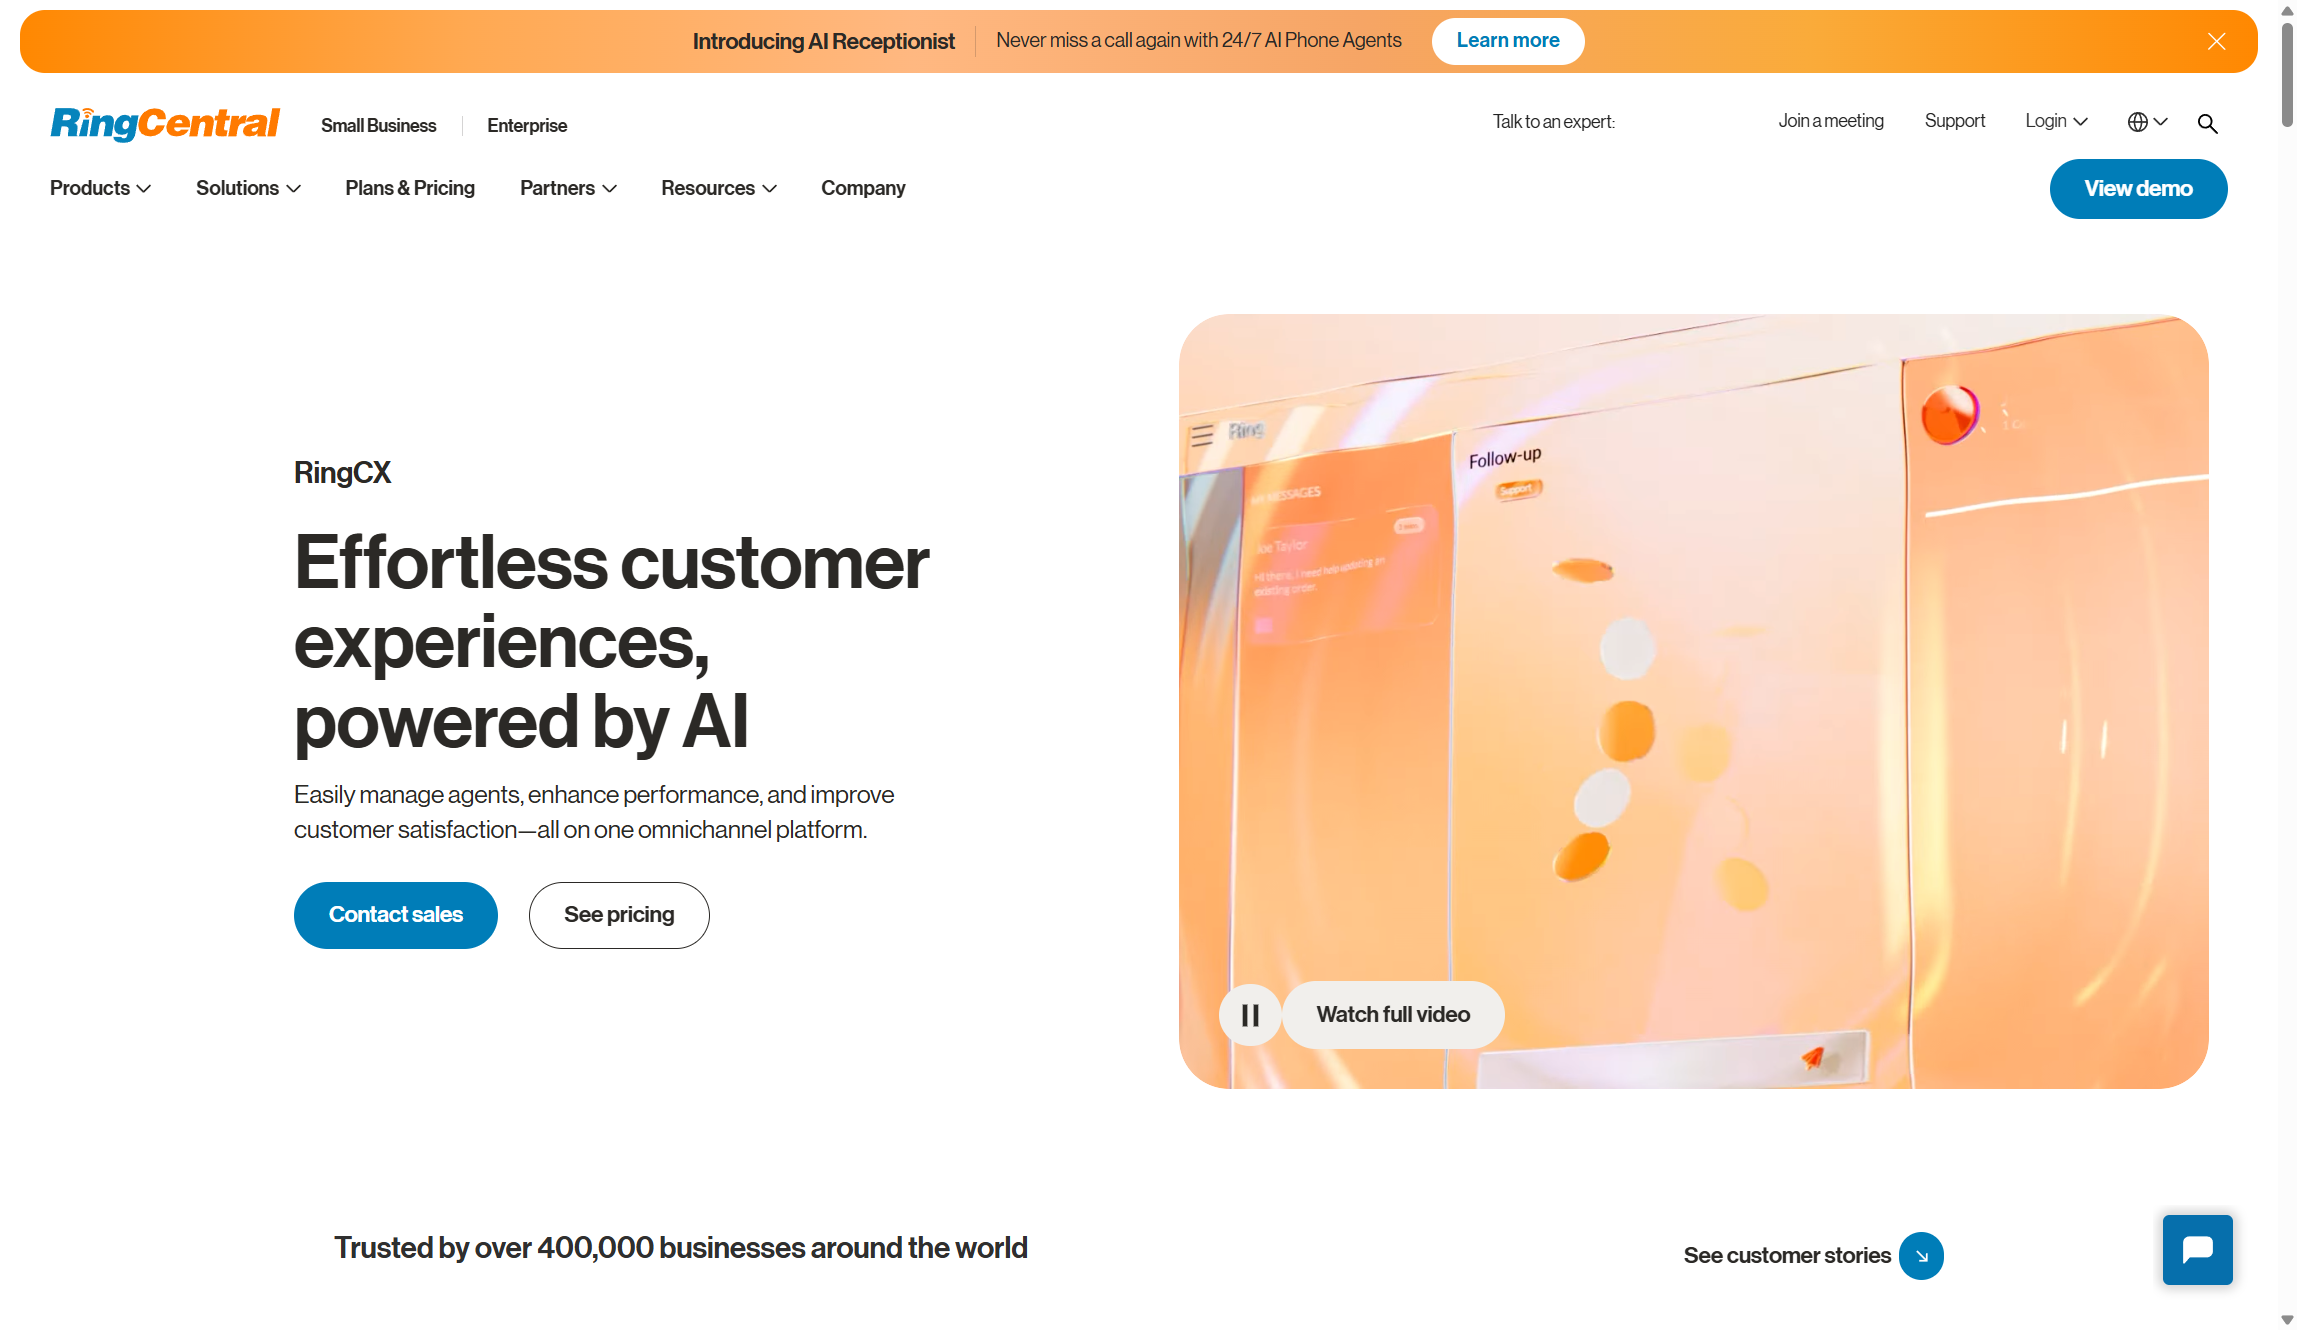Go to Plans & Pricing
Viewport: 2297px width, 1330px height.
click(x=410, y=188)
